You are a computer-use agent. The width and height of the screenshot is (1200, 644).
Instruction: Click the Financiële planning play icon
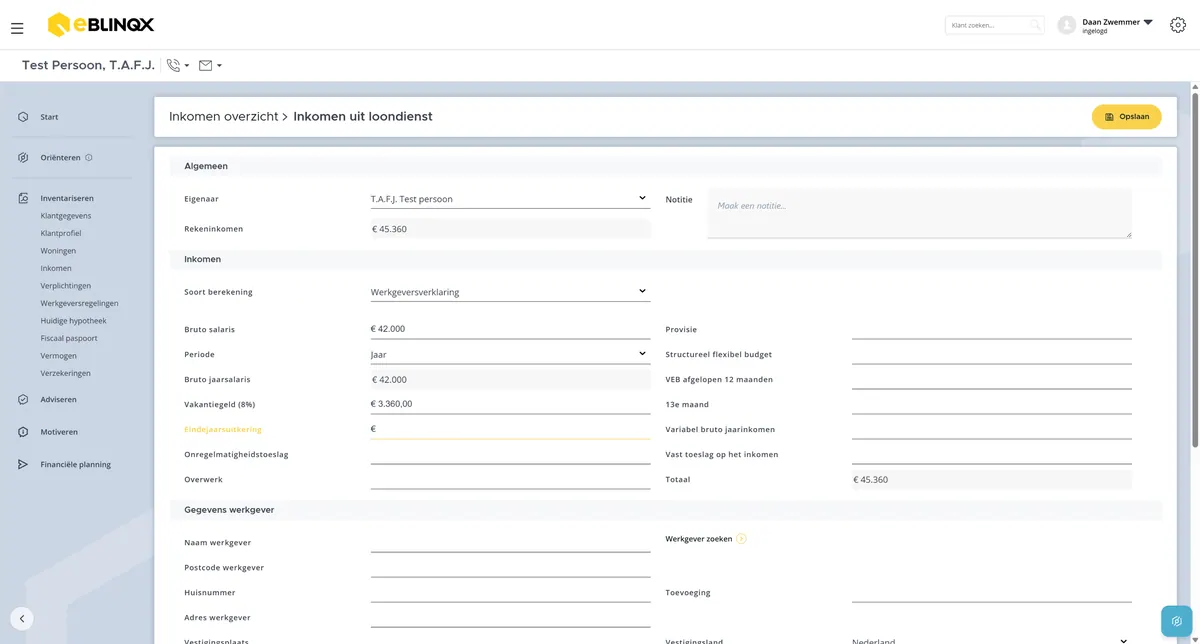click(x=23, y=465)
